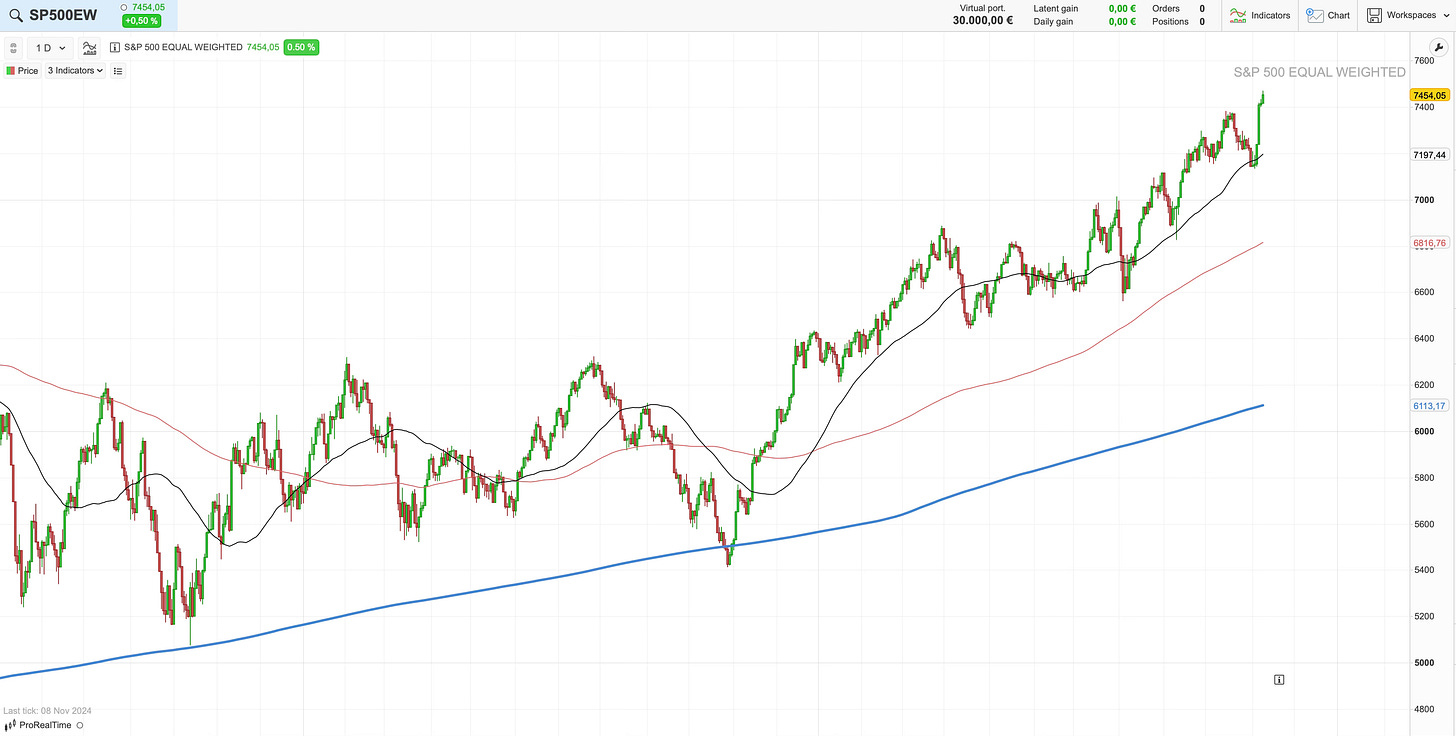Image resolution: width=1456 pixels, height=736 pixels.
Task: Click the Last tick: 08 Nov 2024 text
Action: (x=48, y=710)
